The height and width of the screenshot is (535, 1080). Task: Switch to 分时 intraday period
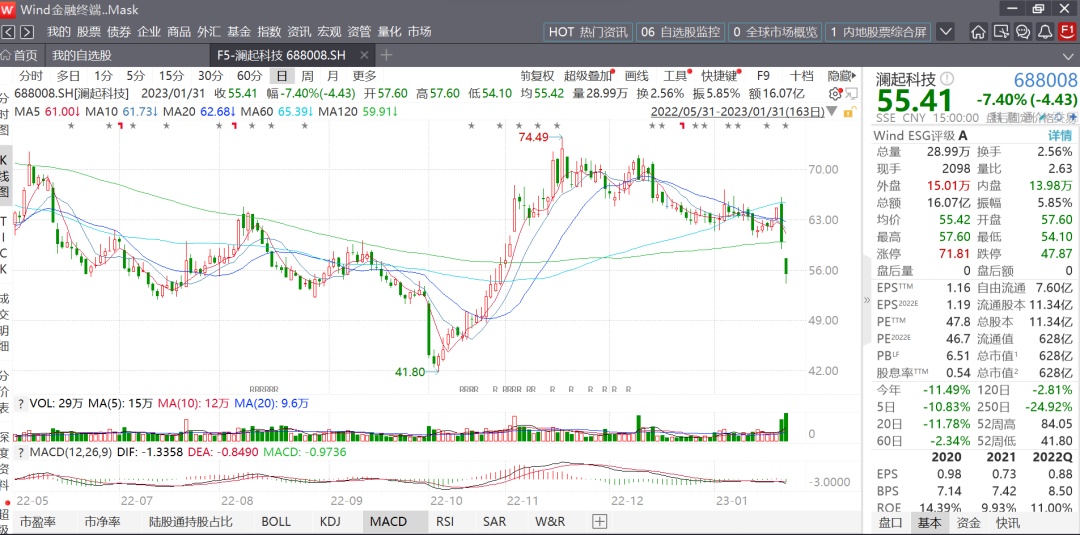pyautogui.click(x=31, y=76)
